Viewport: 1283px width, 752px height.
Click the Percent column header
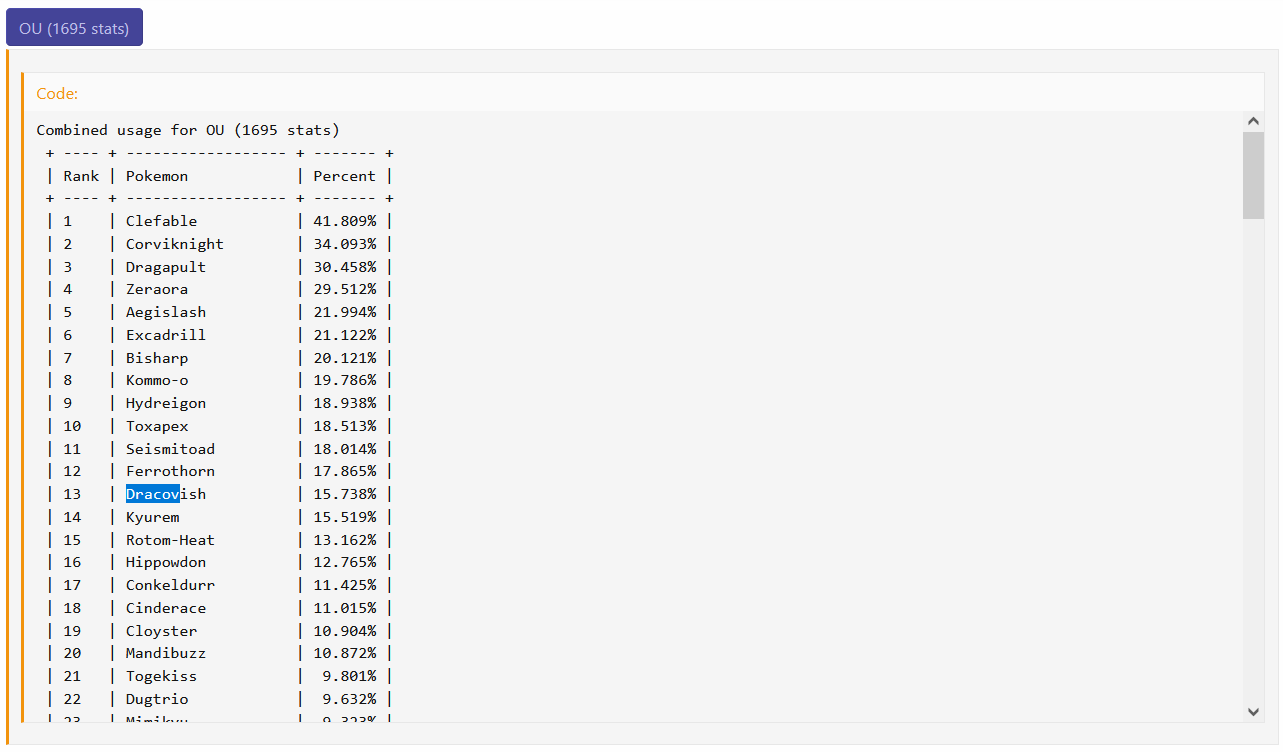(x=344, y=176)
